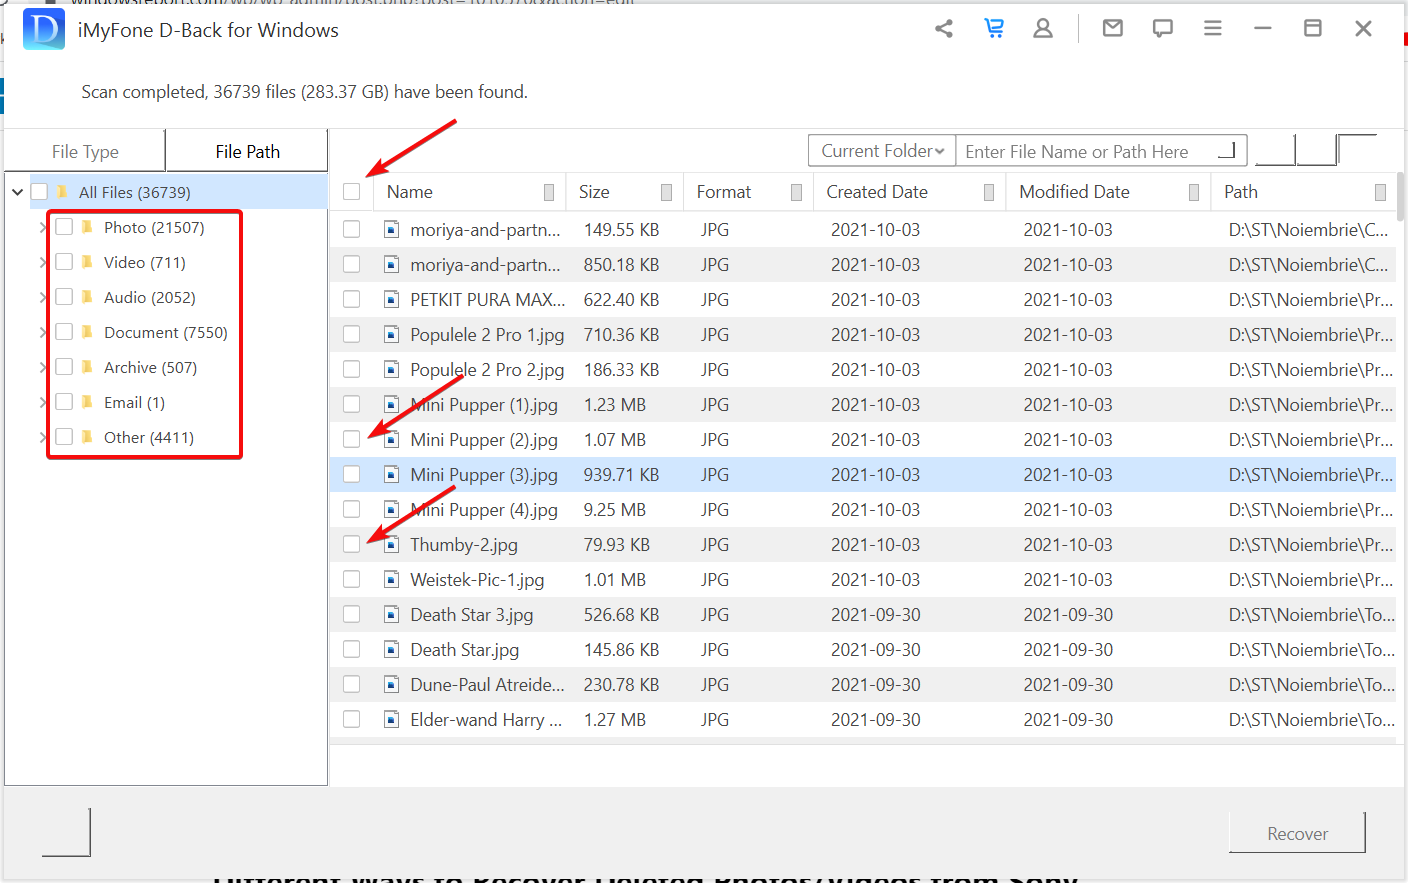The width and height of the screenshot is (1408, 883).
Task: Open the hamburger menu icon
Action: coord(1213,29)
